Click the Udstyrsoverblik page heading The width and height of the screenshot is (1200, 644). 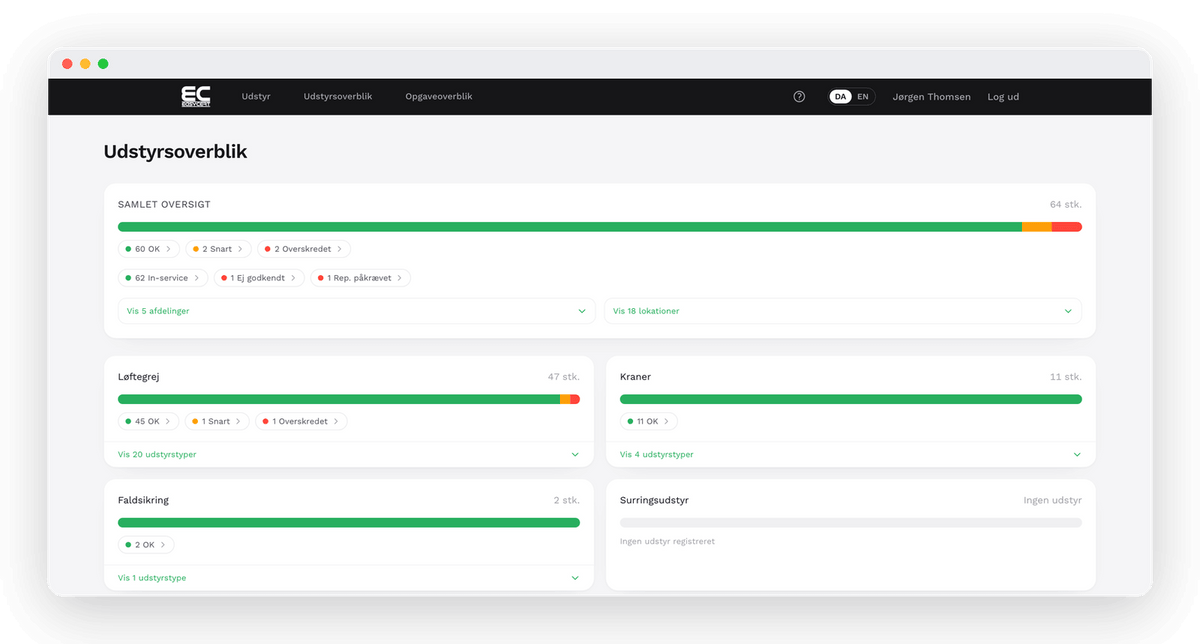click(175, 152)
